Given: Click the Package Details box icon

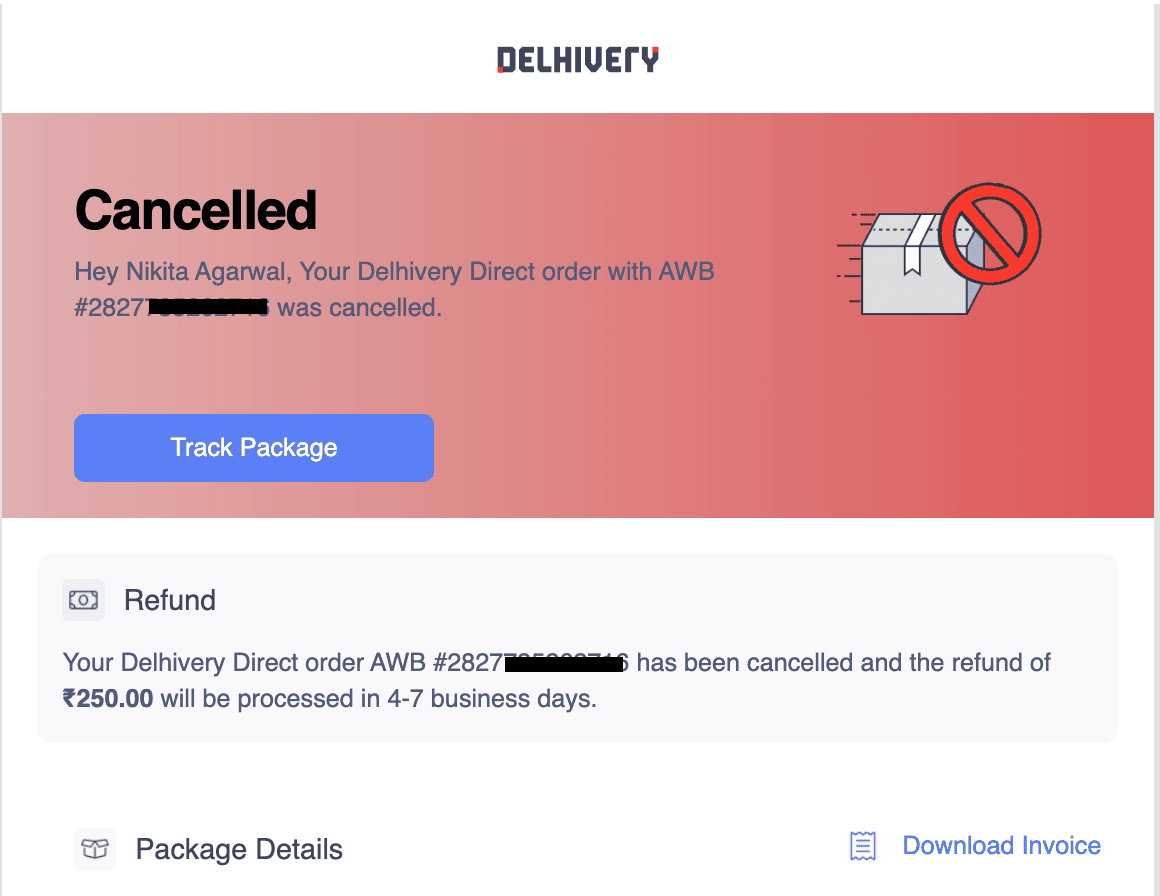Looking at the screenshot, I should click(x=95, y=849).
